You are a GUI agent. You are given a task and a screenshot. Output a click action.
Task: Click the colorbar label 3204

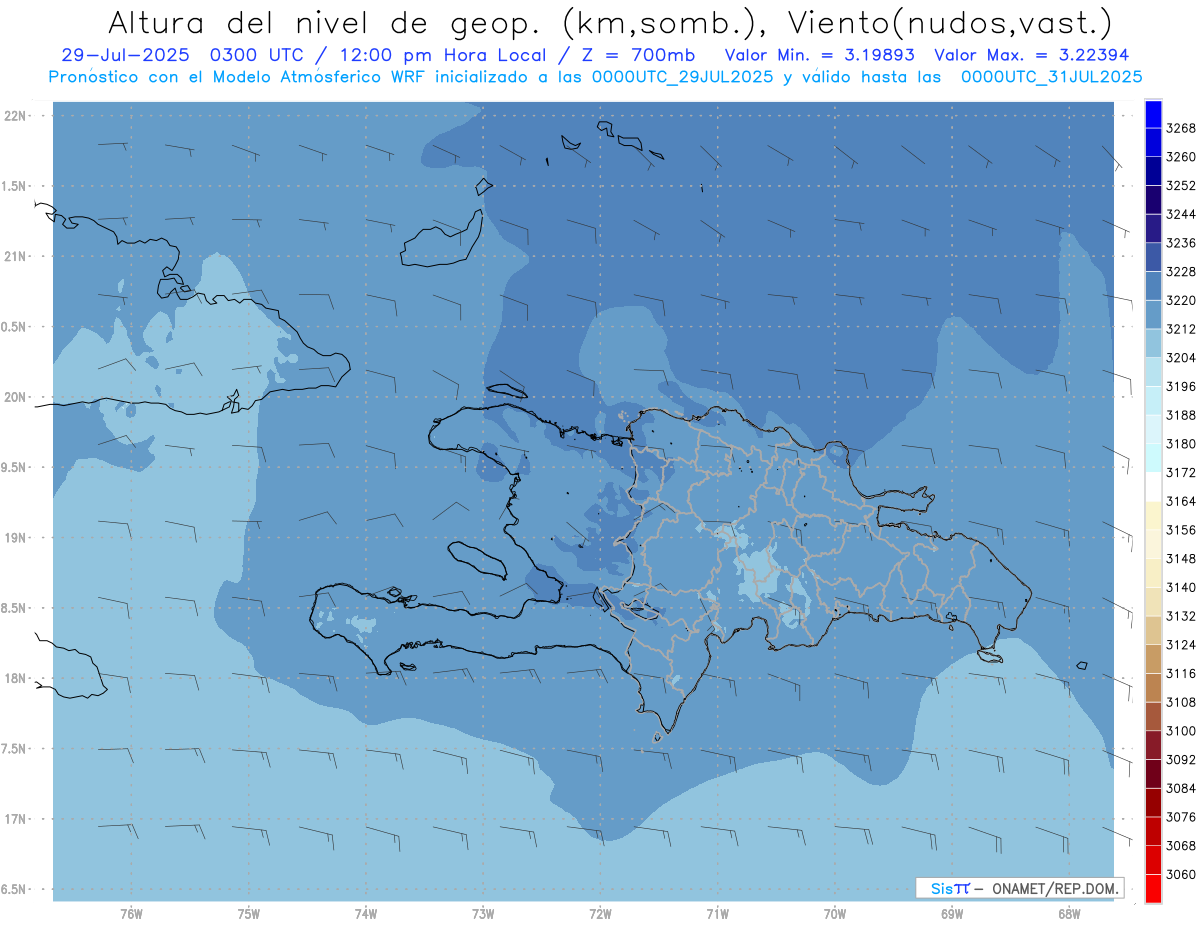click(x=1181, y=358)
